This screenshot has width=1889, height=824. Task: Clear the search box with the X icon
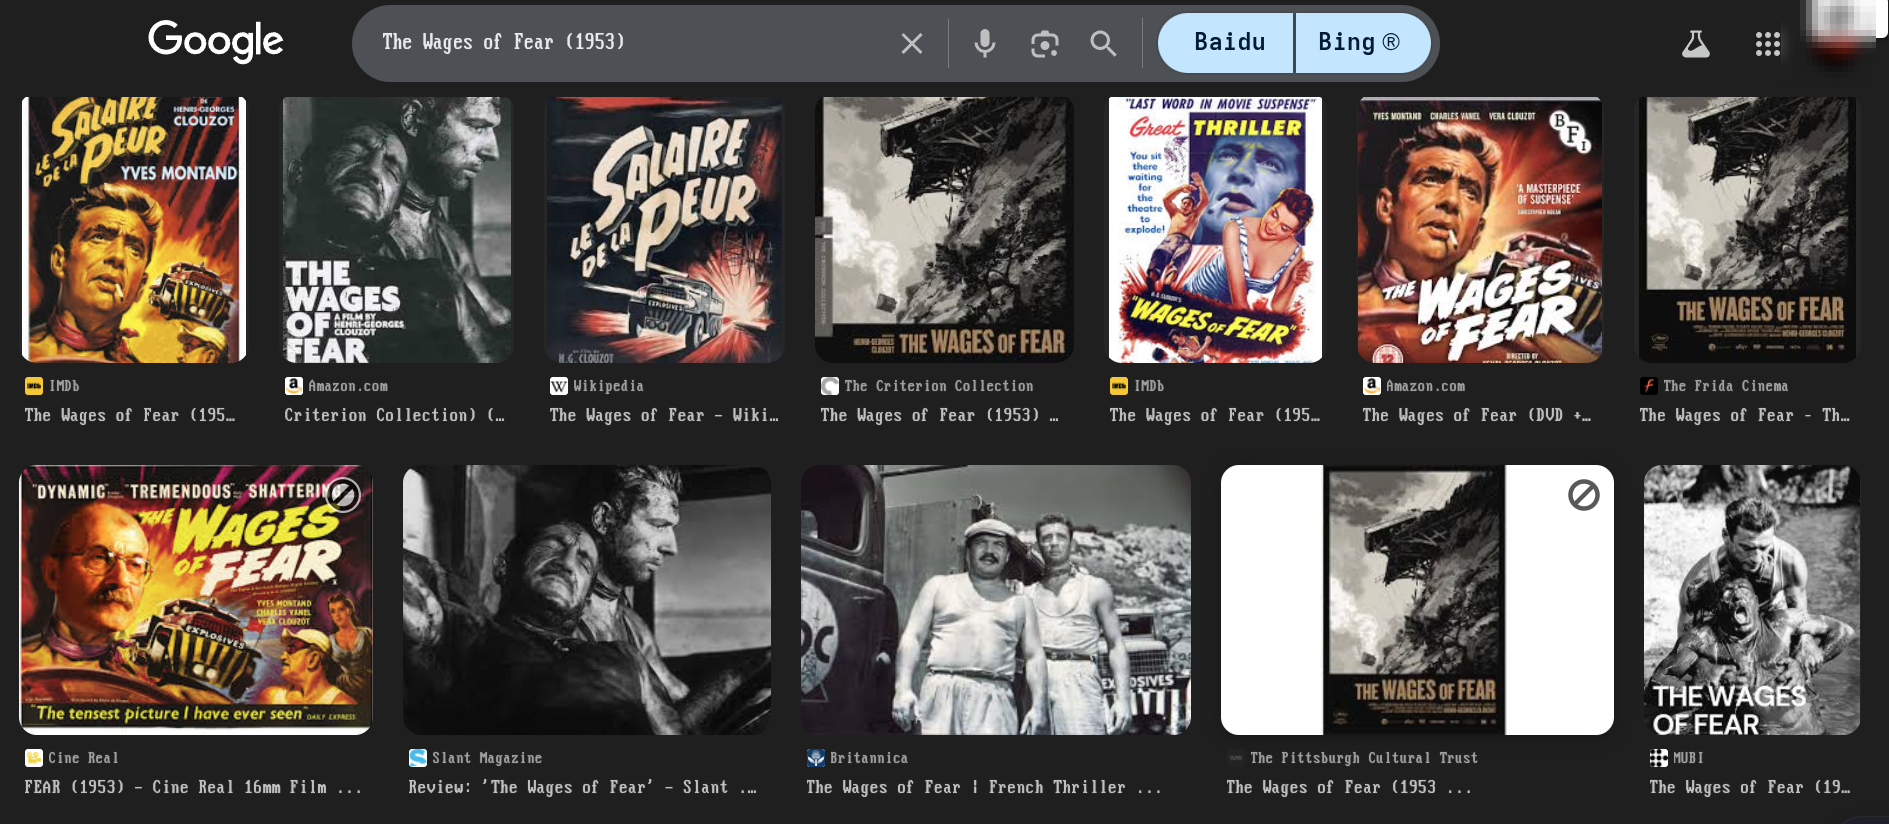911,43
